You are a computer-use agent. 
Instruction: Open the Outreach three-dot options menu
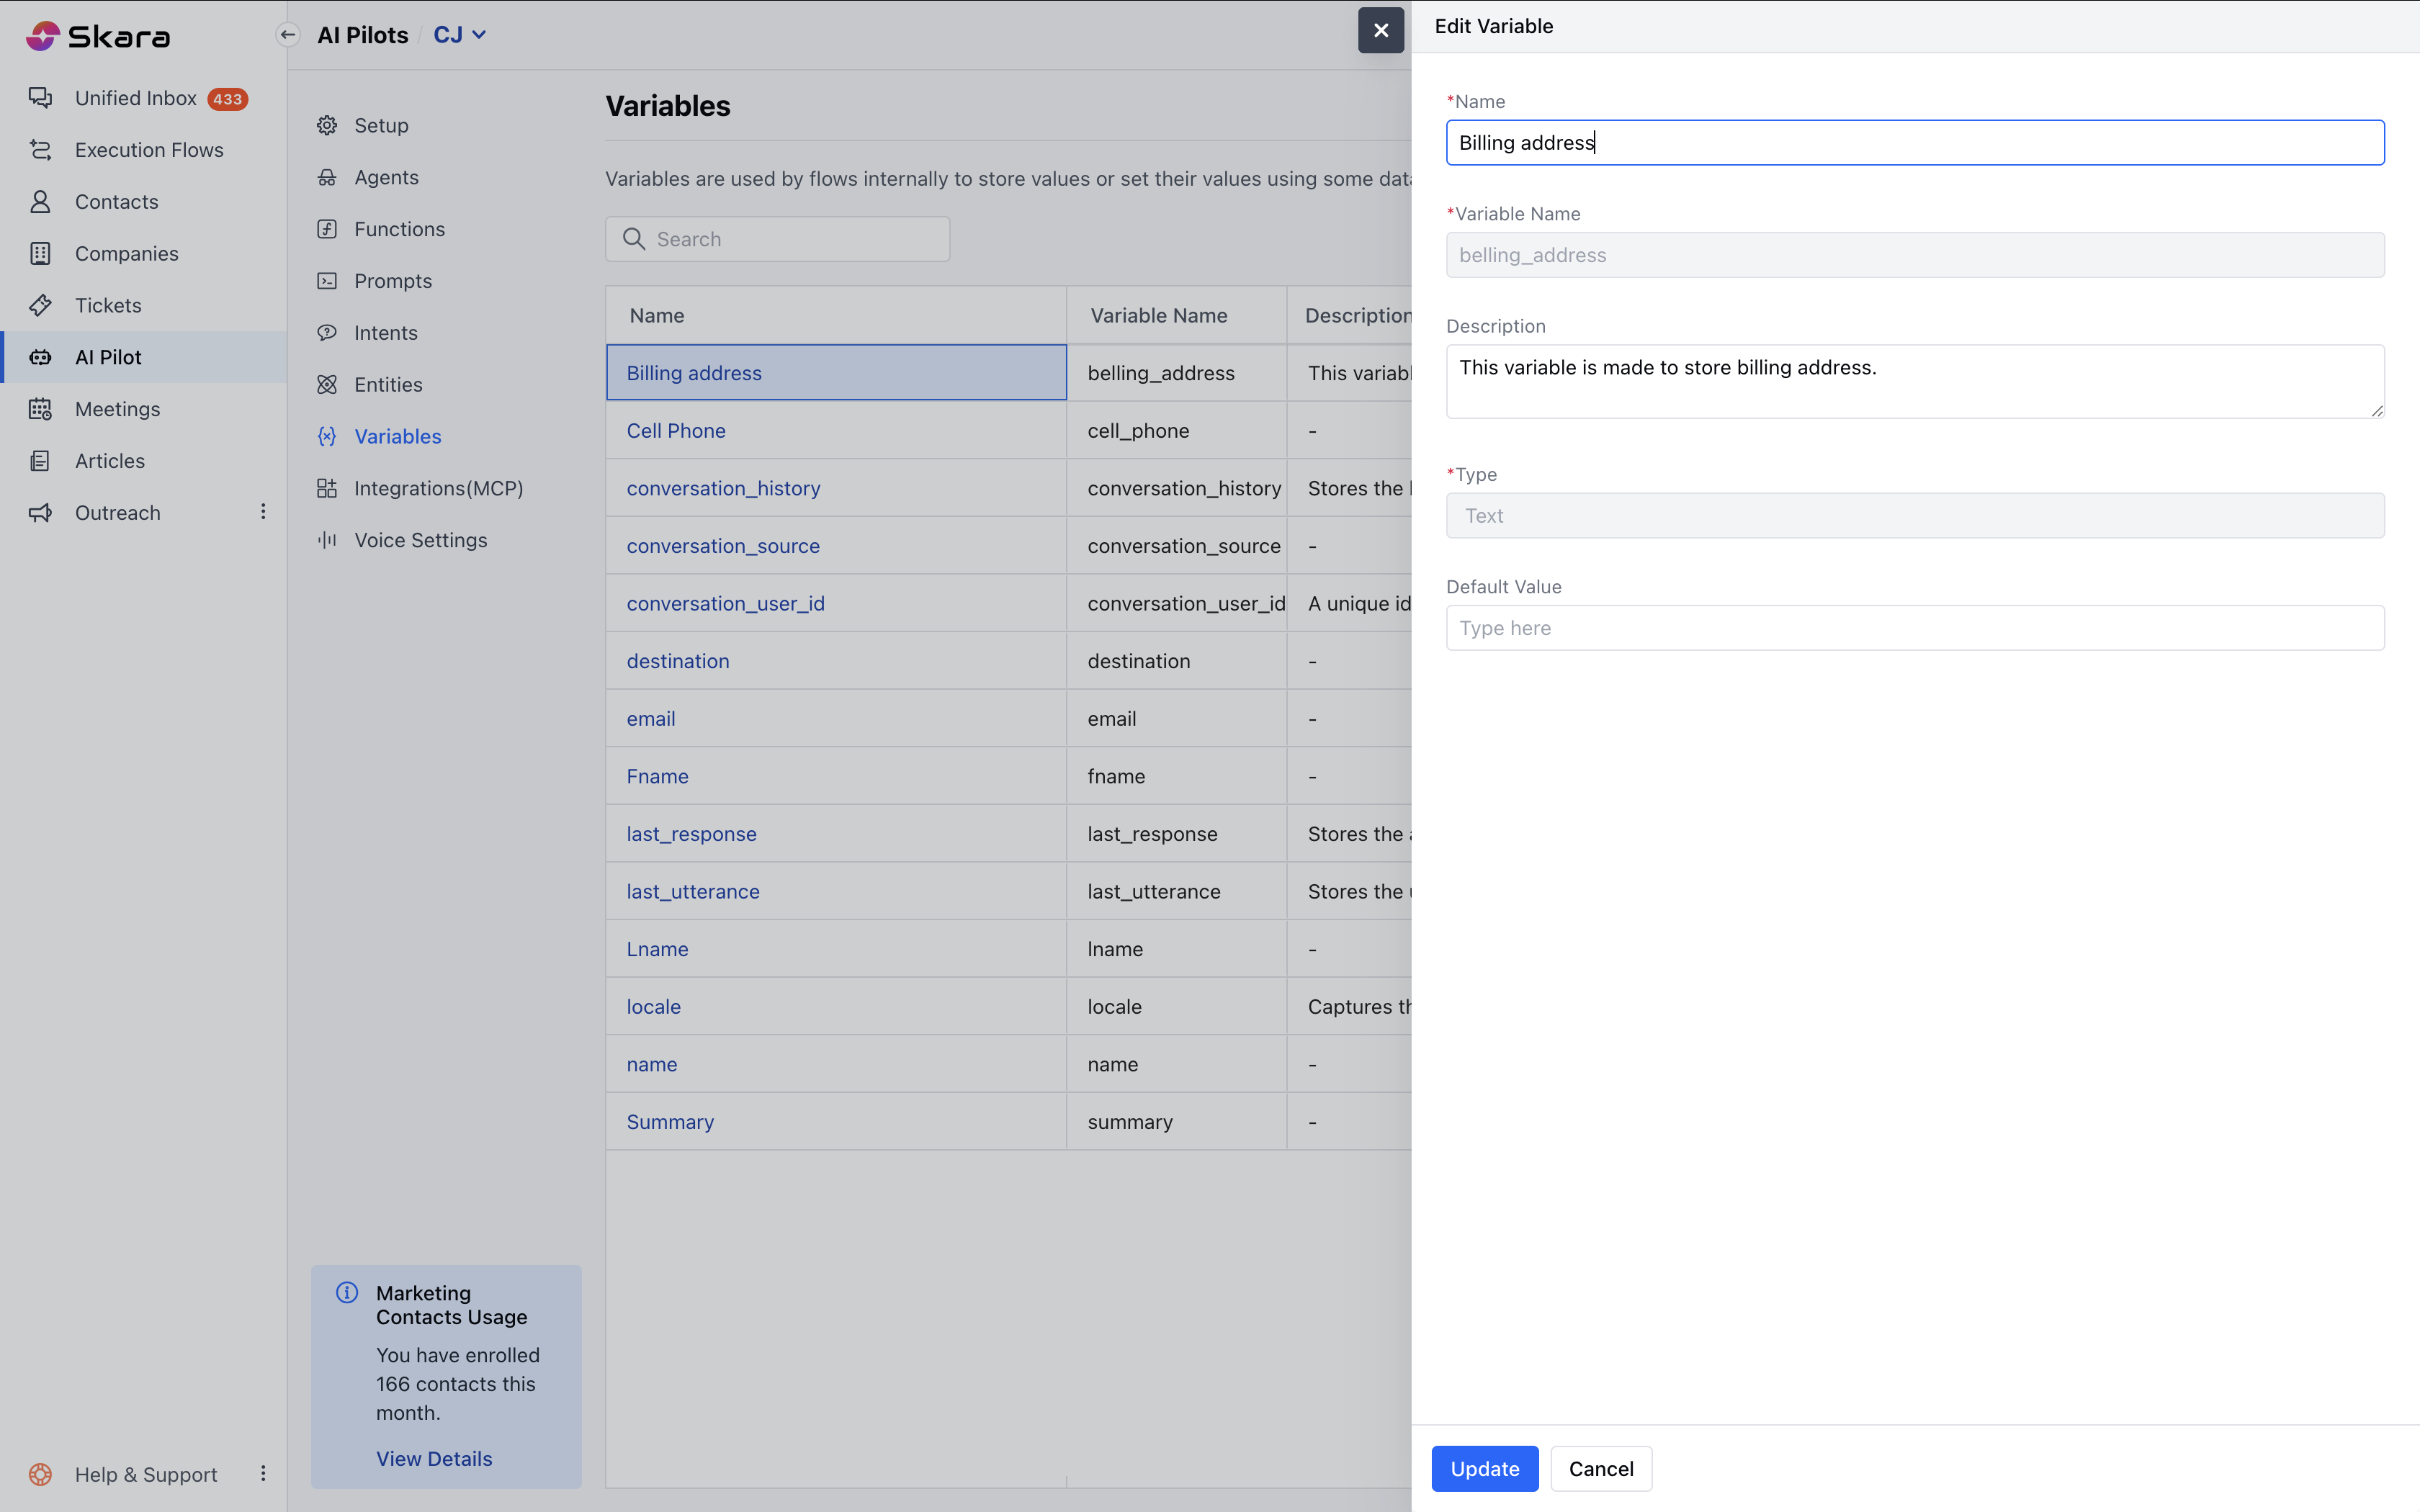coord(263,512)
